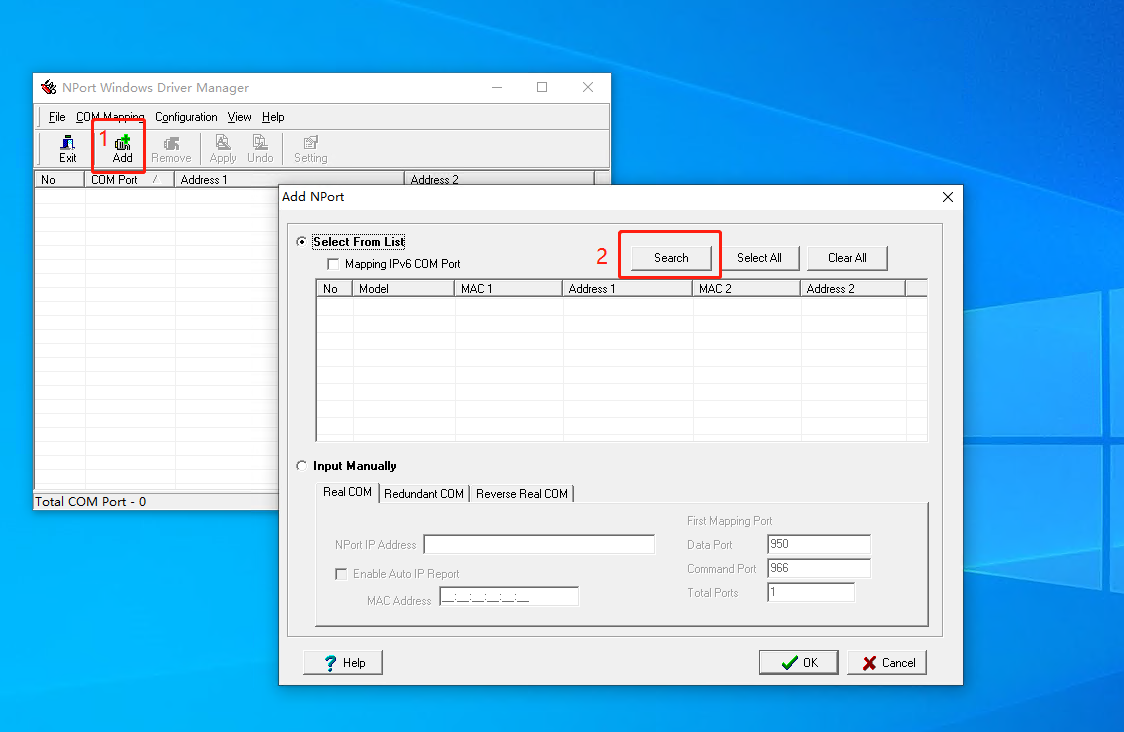Viewport: 1124px width, 732px height.
Task: Close the Add NPort dialog
Action: [x=948, y=197]
